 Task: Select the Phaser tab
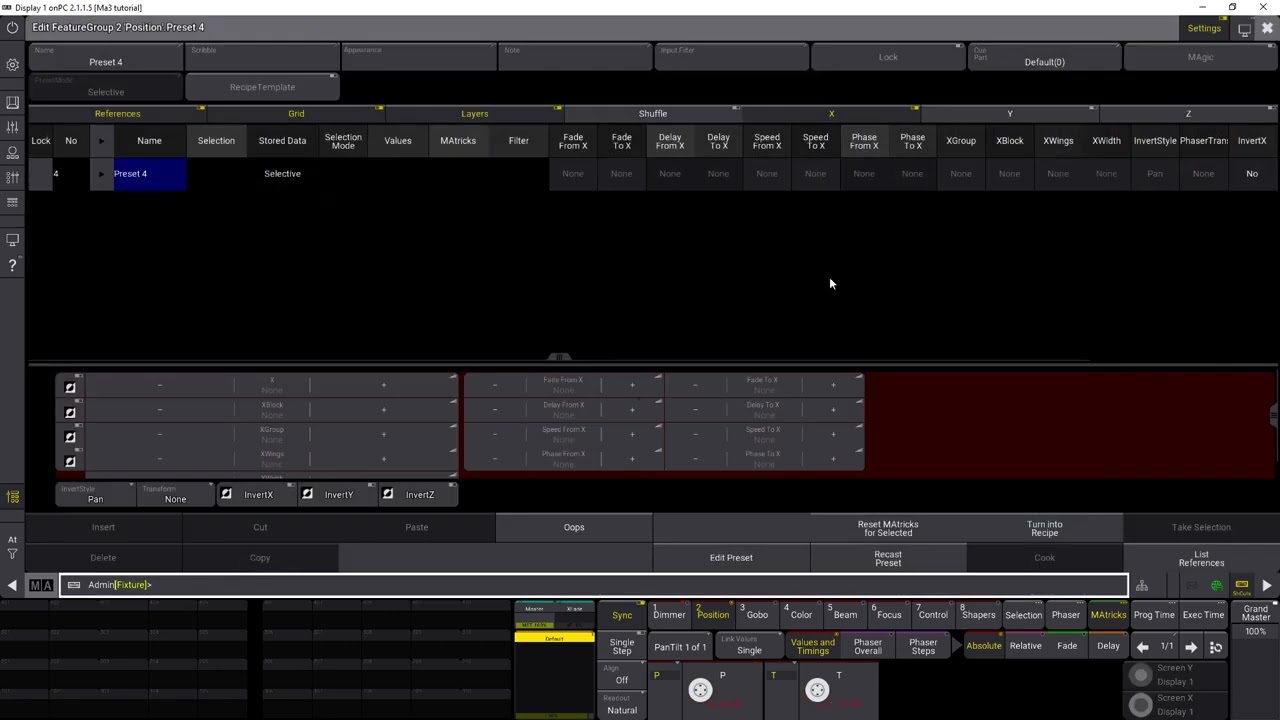pos(1065,615)
